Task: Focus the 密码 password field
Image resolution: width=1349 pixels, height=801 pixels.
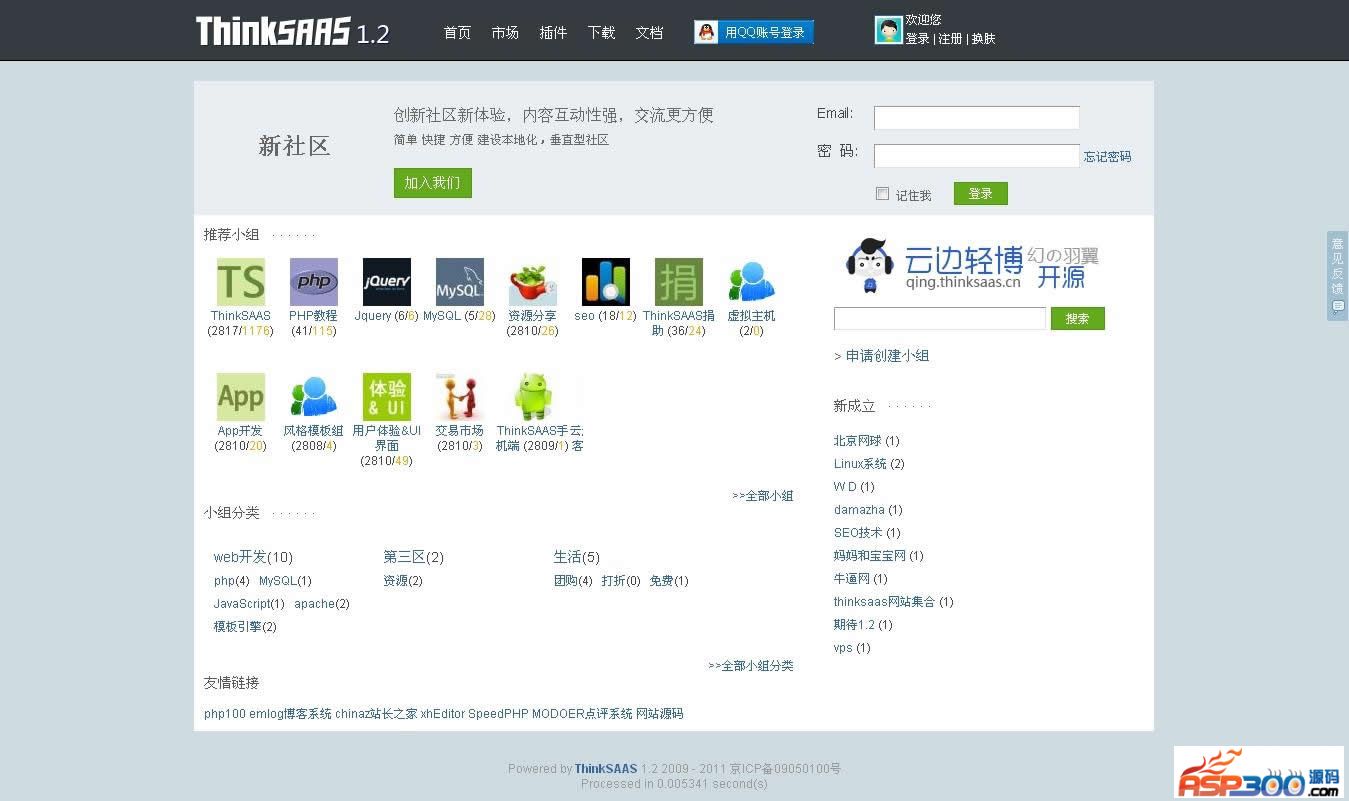Action: coord(977,156)
